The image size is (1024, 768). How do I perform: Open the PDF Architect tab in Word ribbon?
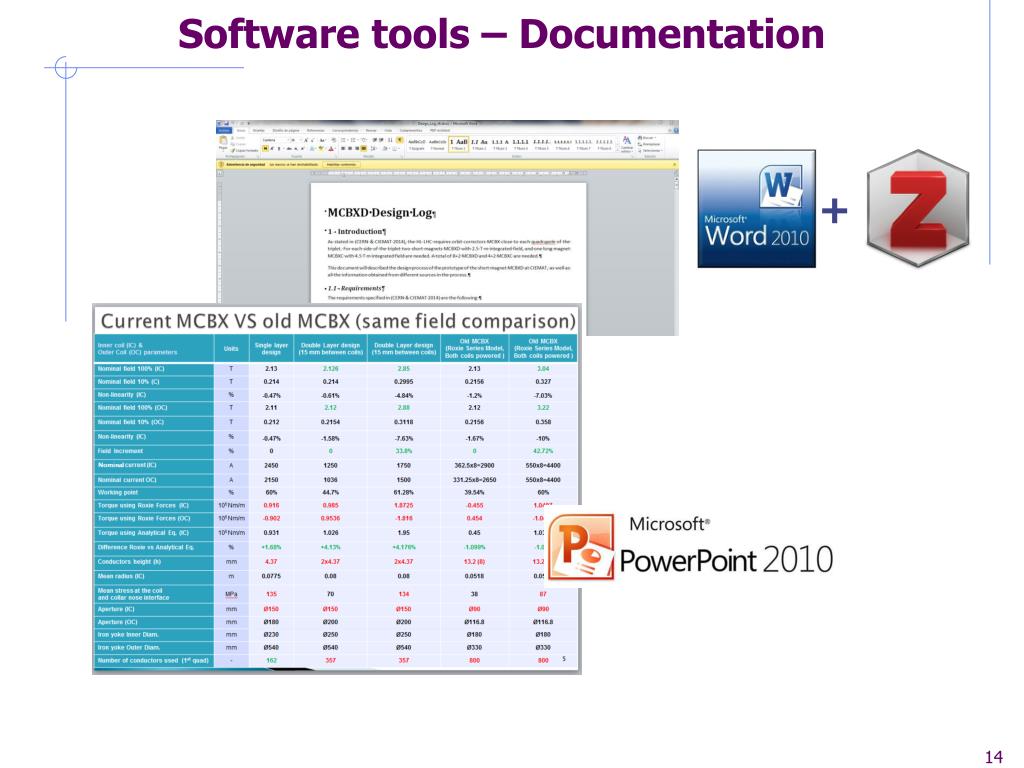coord(441,131)
